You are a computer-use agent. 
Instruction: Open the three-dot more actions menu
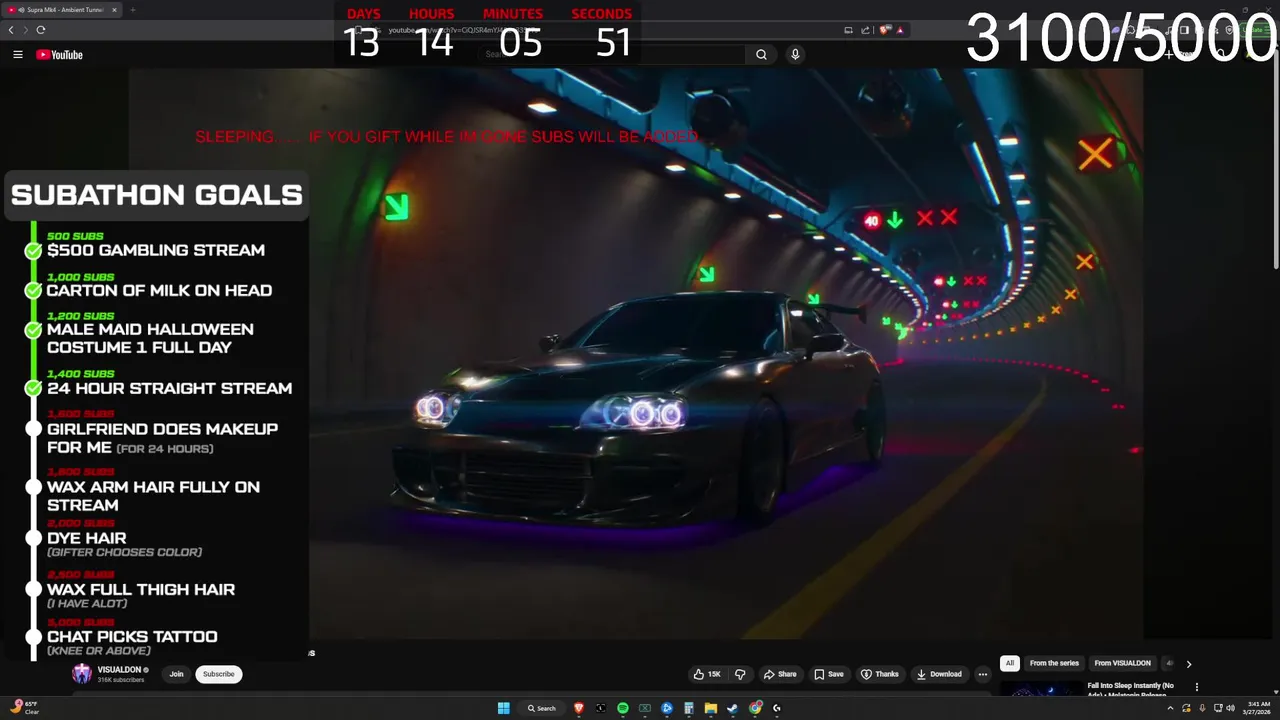click(x=983, y=674)
